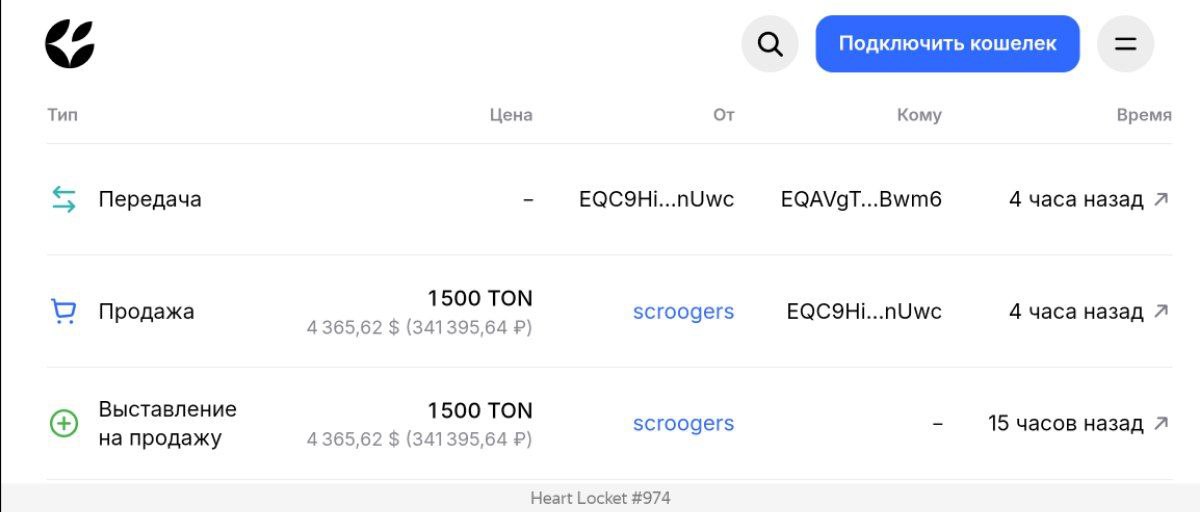Click the Heart Locket #974 caption
This screenshot has width=1200, height=512.
pos(600,498)
